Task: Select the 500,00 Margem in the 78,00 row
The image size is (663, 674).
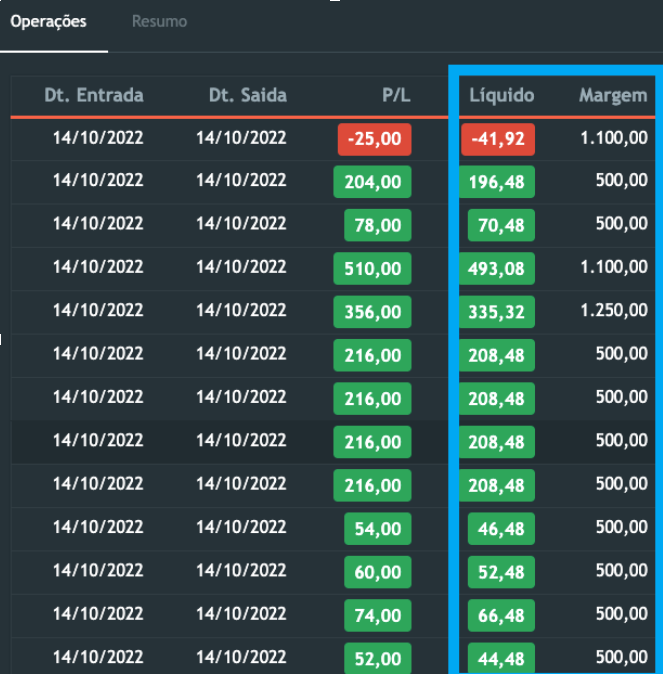Action: pyautogui.click(x=622, y=223)
